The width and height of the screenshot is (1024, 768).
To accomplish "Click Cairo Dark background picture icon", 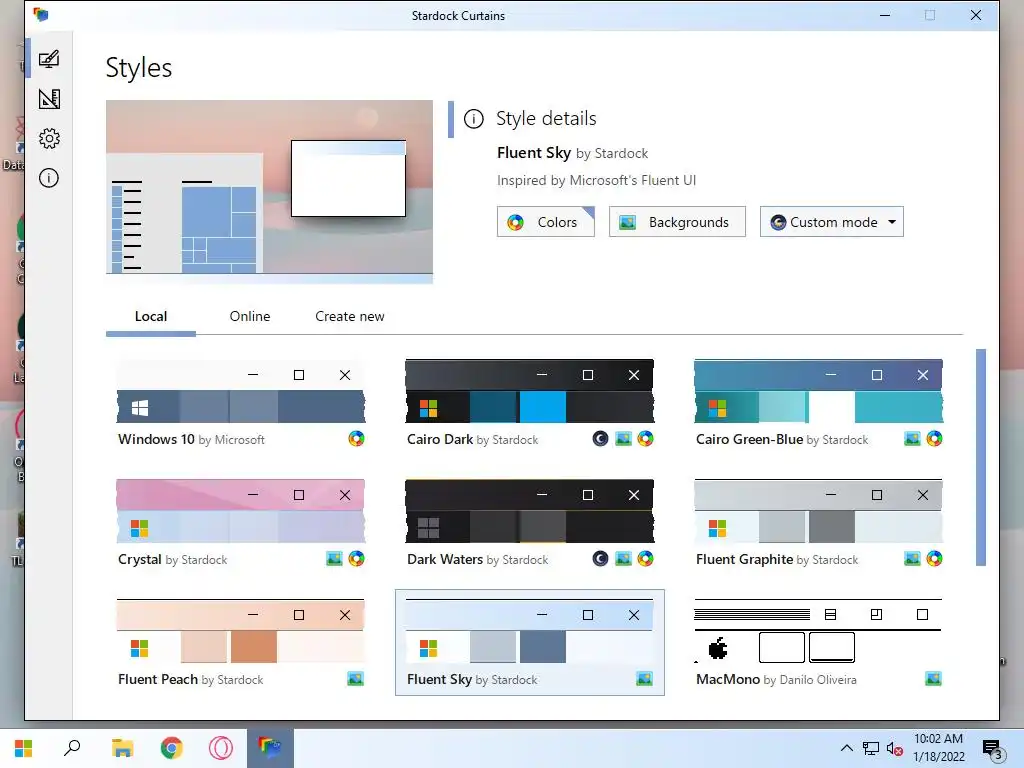I will [624, 439].
